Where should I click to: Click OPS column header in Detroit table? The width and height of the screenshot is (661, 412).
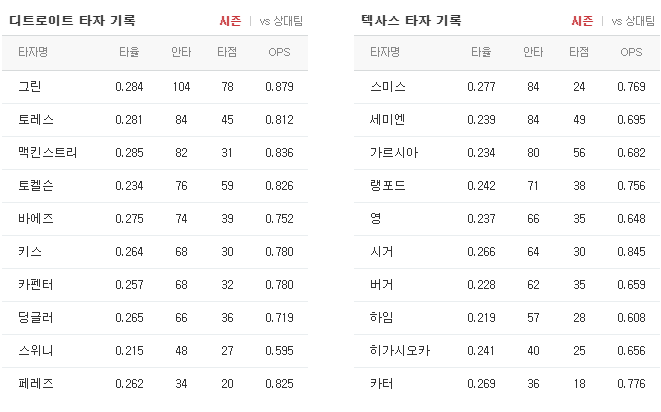(x=279, y=52)
